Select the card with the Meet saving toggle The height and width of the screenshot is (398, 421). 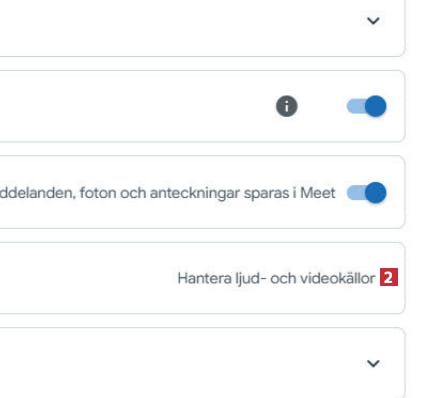click(202, 192)
